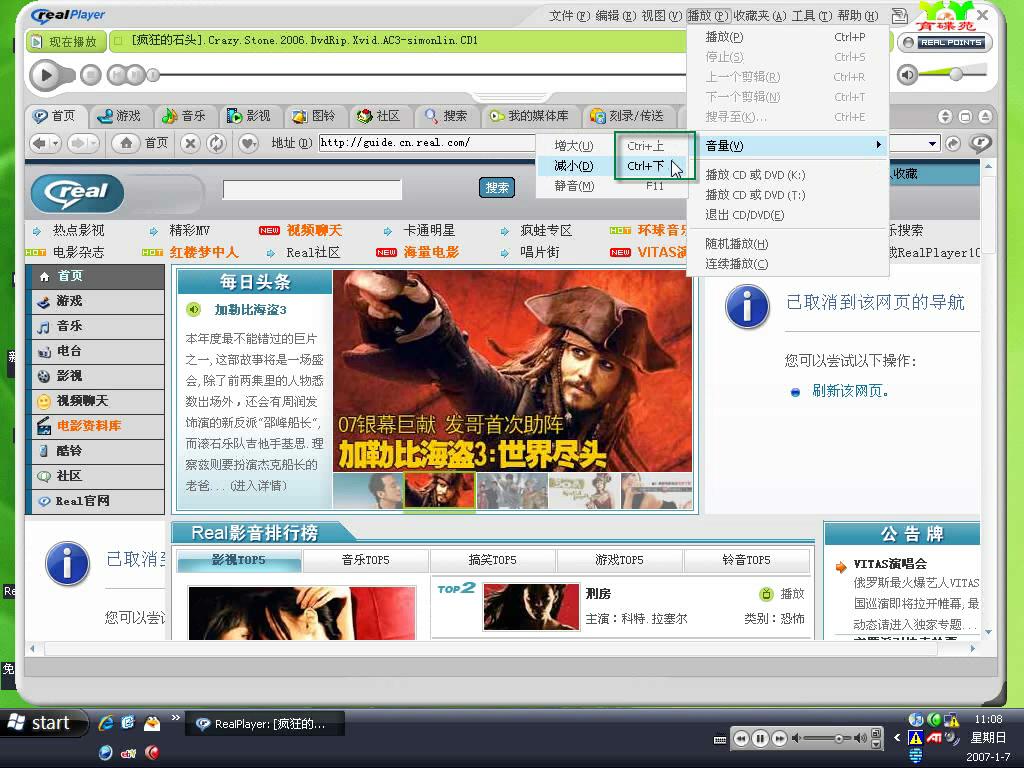Click the 热点影视 link
This screenshot has height=768, width=1024.
[78, 231]
